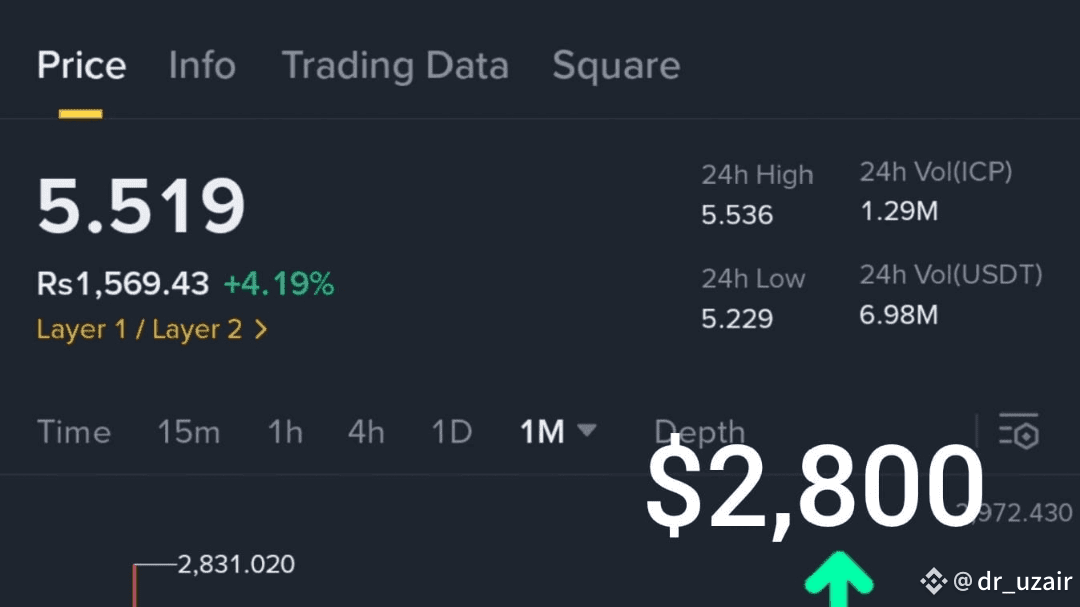
Task: Click the 2,831.020 high price marker
Action: (236, 564)
